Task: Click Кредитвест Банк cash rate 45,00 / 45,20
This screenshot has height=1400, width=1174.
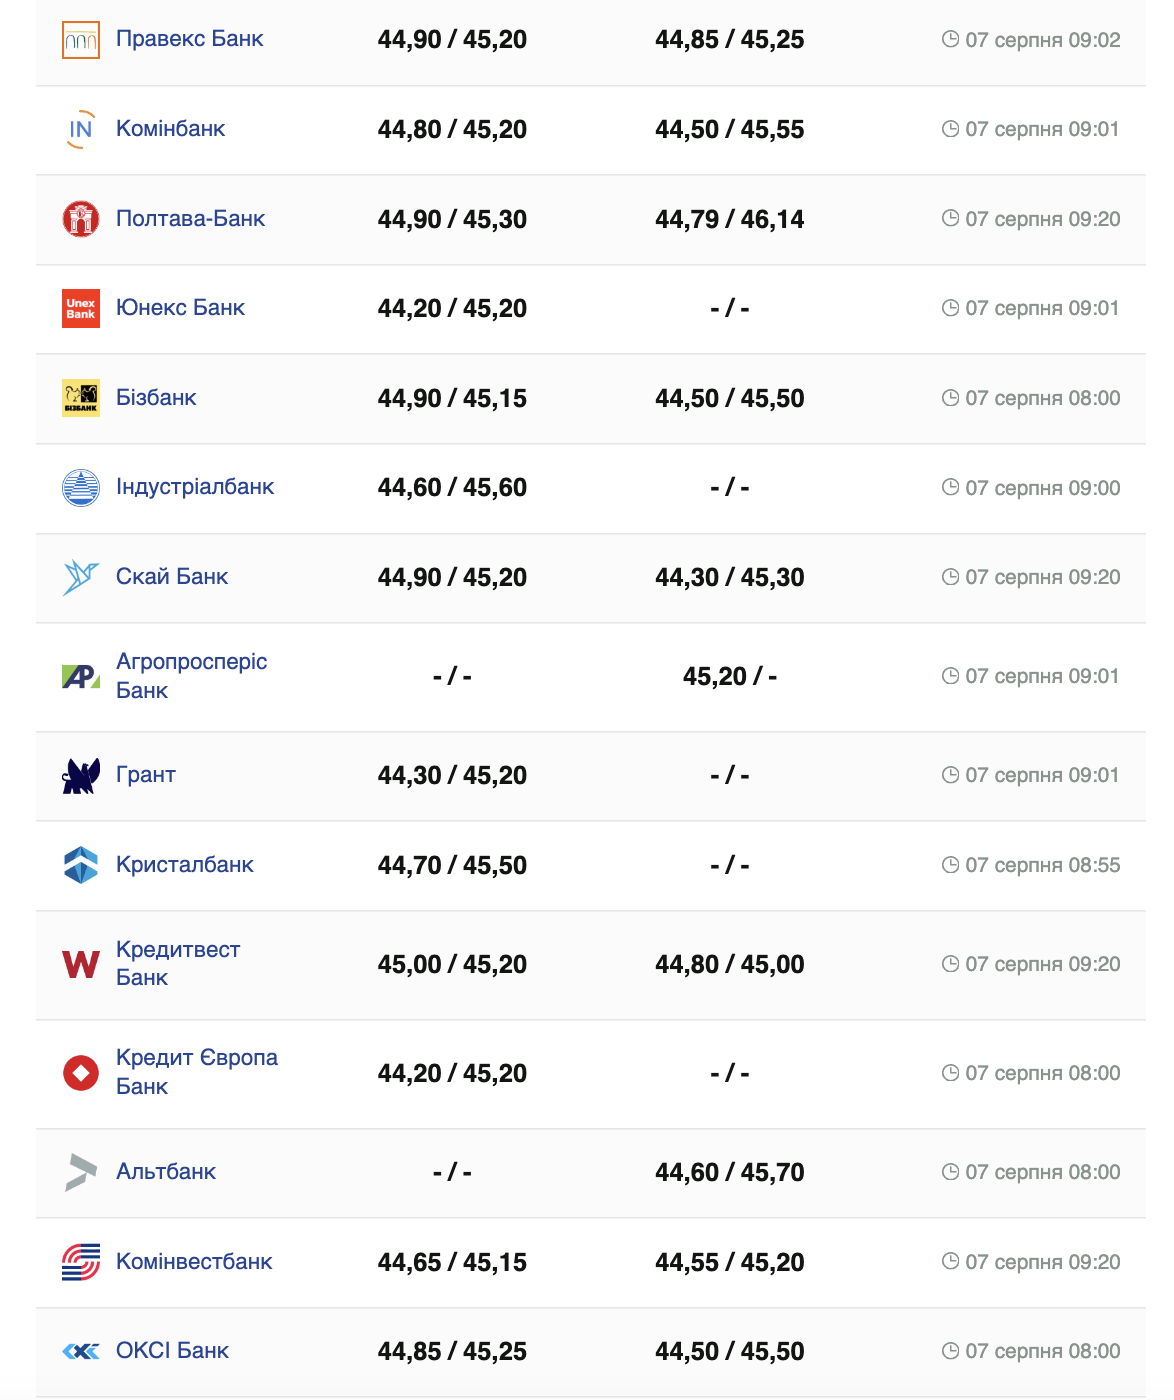Action: click(x=452, y=965)
